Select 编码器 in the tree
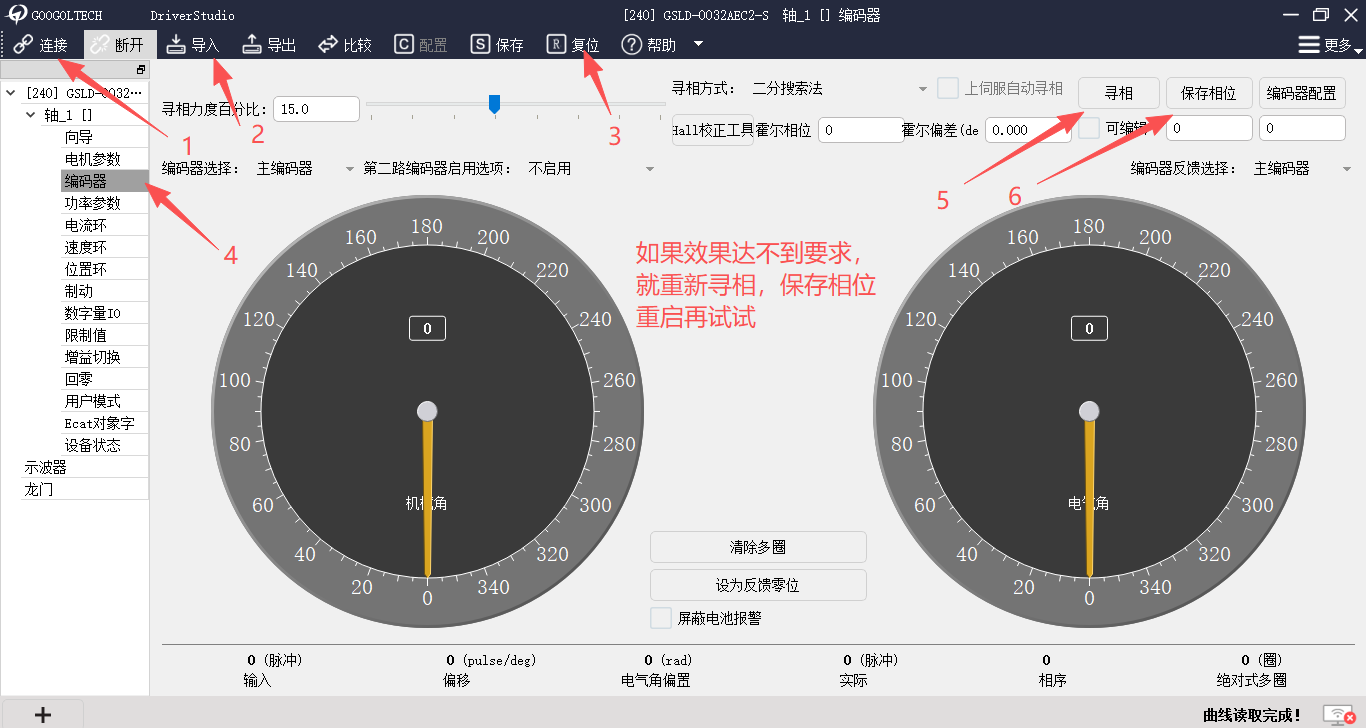 105,181
